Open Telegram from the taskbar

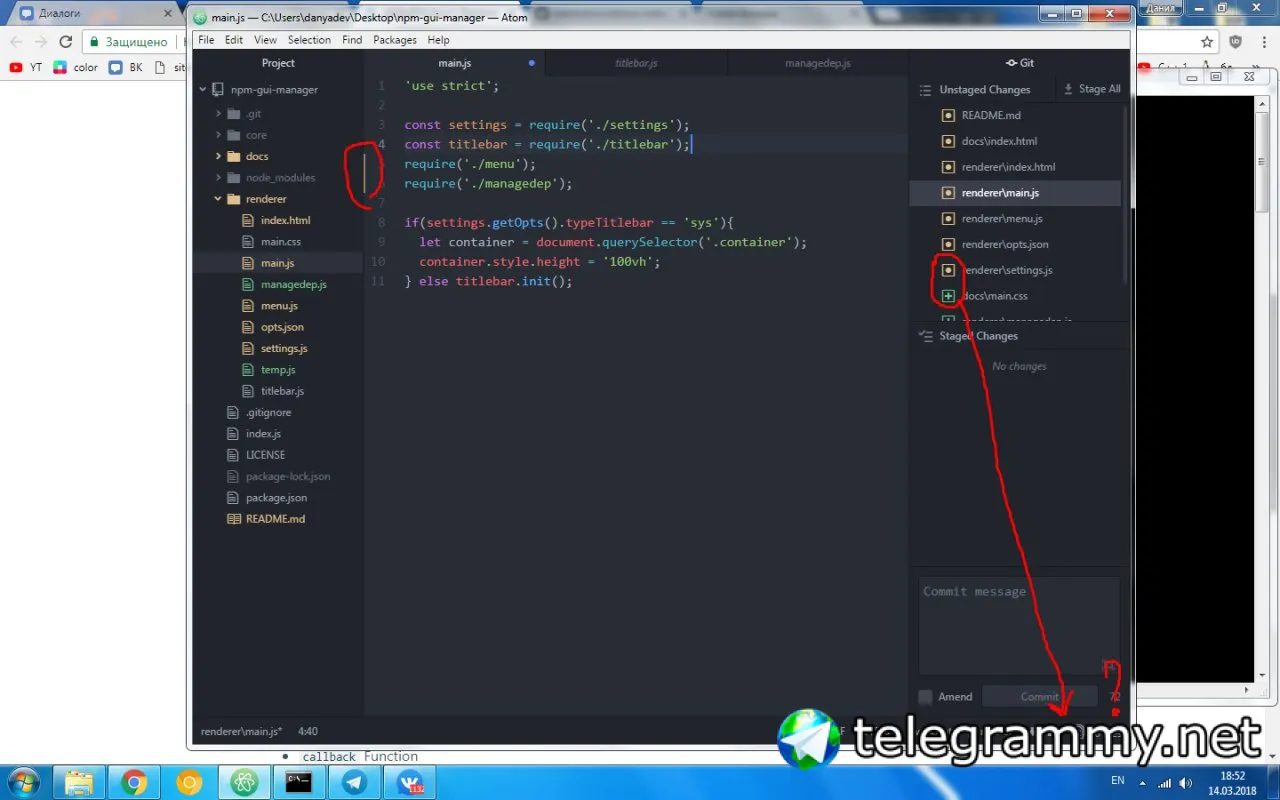point(353,782)
